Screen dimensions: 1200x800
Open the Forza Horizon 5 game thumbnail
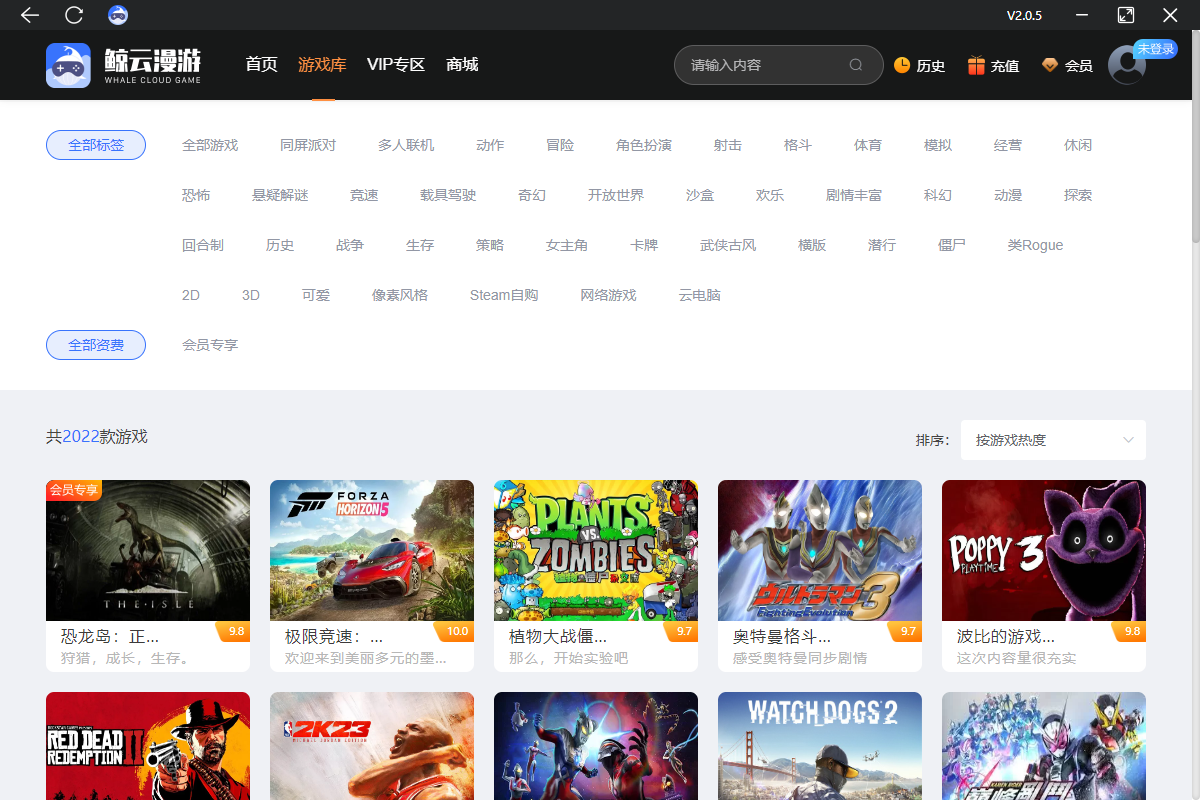tap(372, 550)
